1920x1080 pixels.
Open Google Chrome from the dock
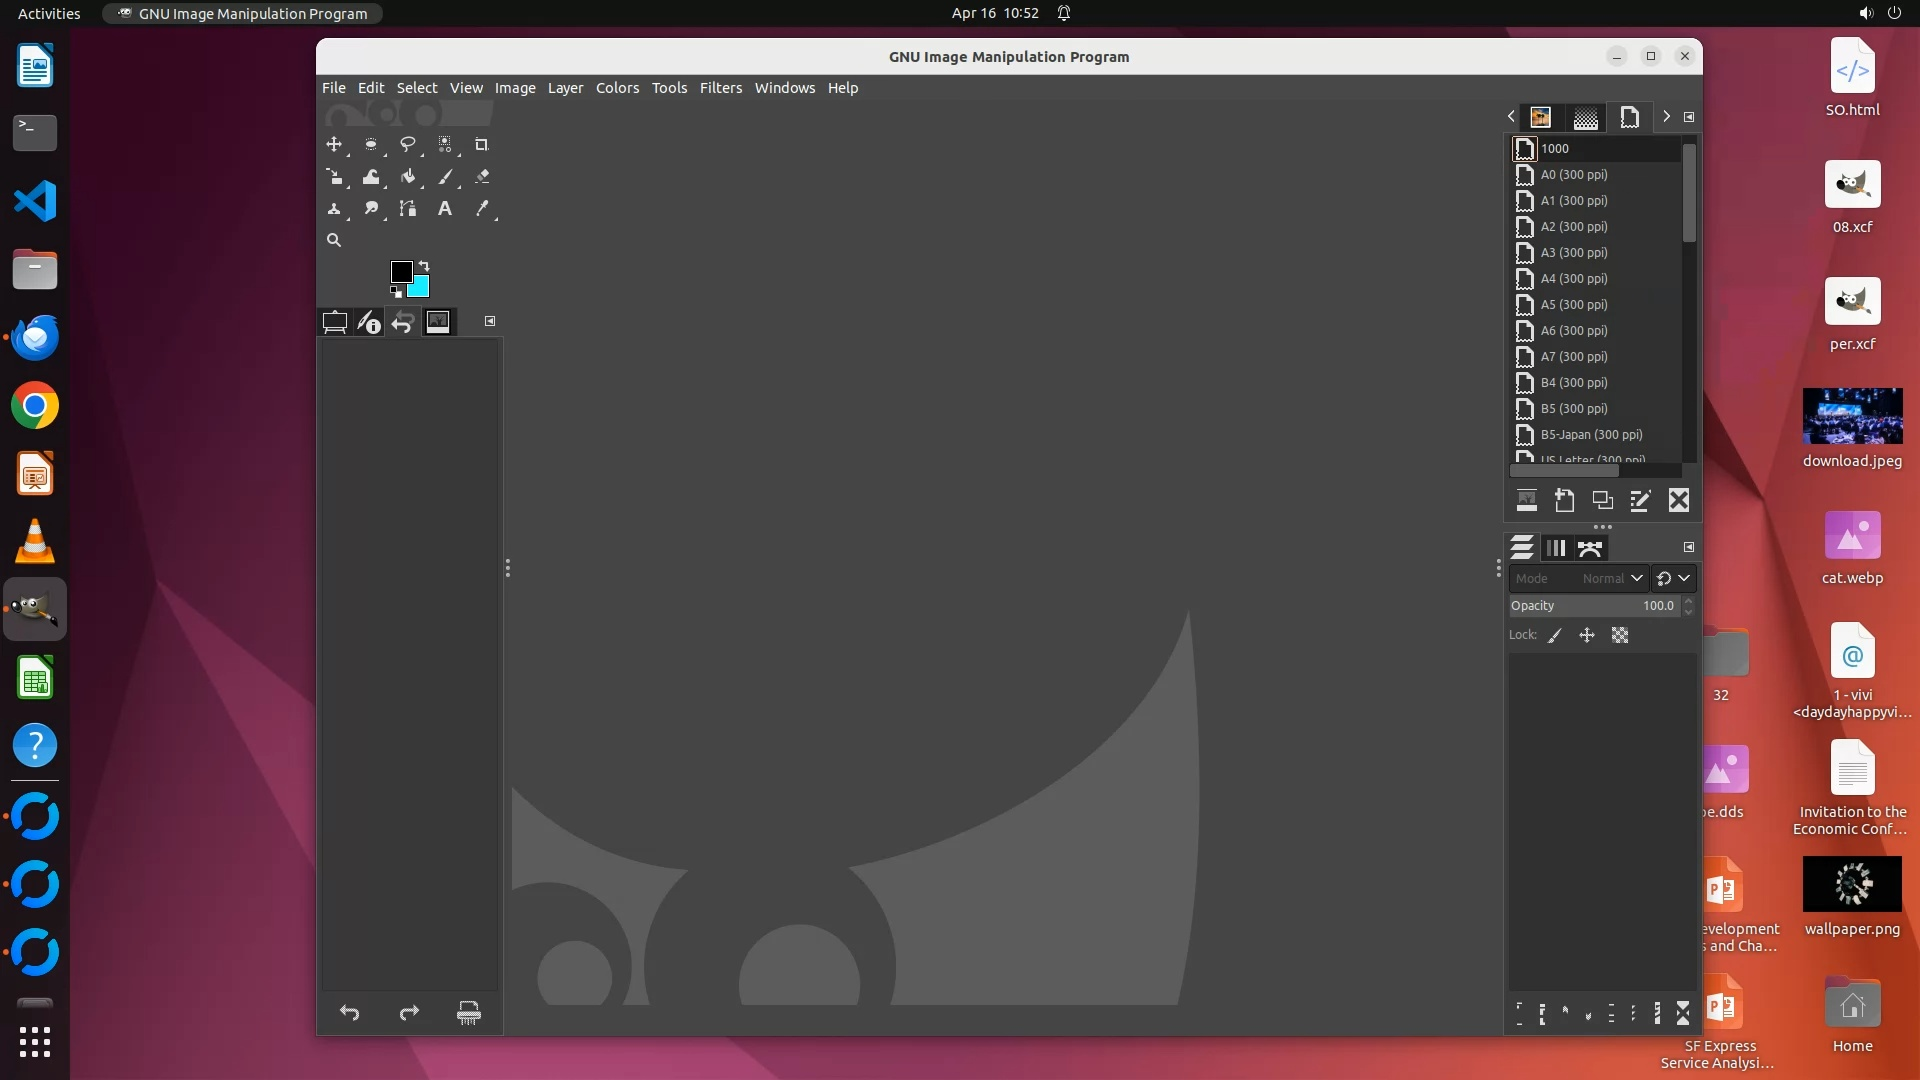35,407
